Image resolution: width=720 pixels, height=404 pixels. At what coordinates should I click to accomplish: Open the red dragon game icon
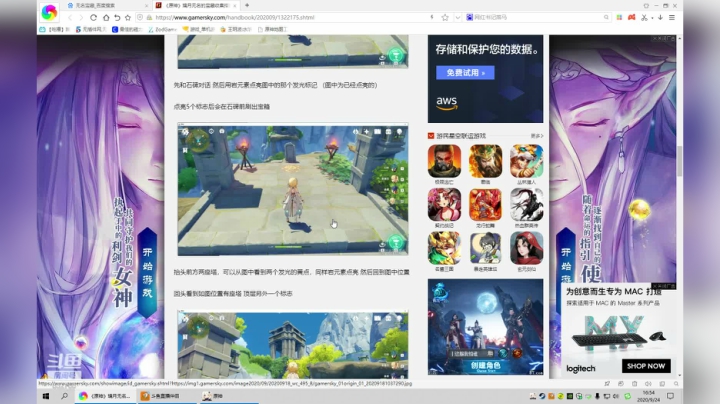(485, 205)
